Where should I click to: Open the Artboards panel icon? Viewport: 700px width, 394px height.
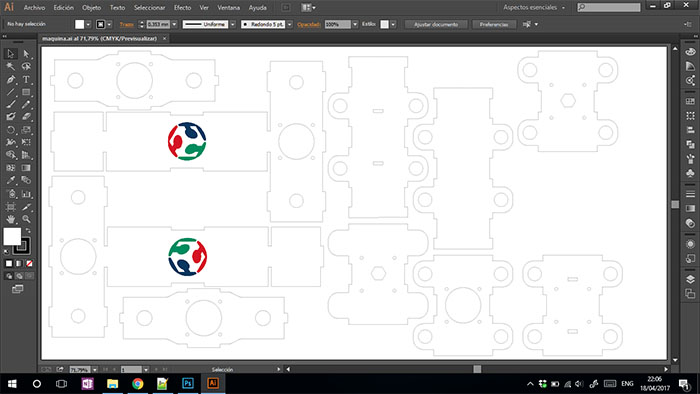point(690,294)
